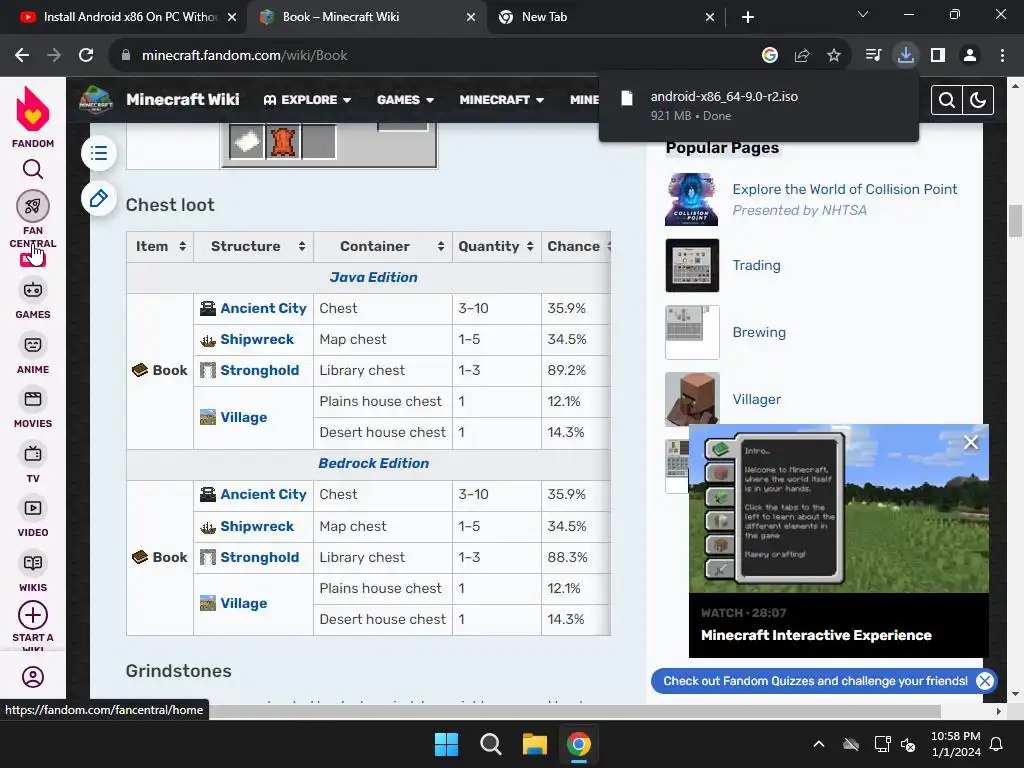Expand the EXPLORE dropdown menu
1024x768 pixels.
(x=307, y=100)
